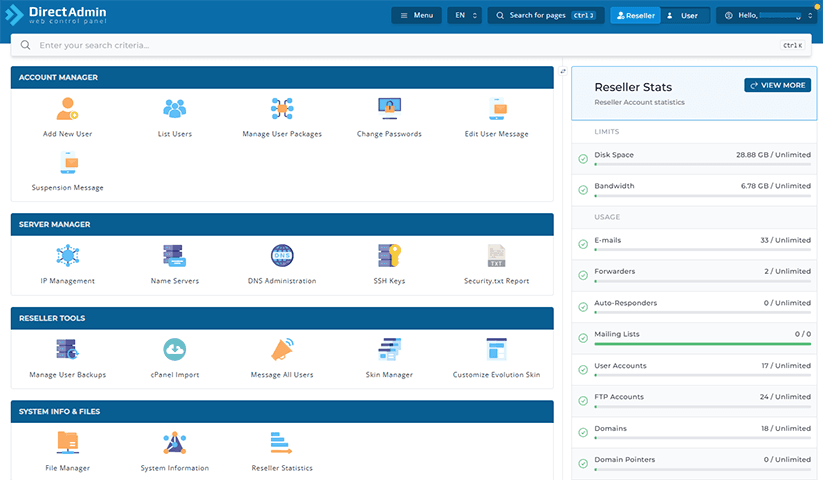
Task: Click the FTP Accounts status check icon
Action: click(583, 401)
